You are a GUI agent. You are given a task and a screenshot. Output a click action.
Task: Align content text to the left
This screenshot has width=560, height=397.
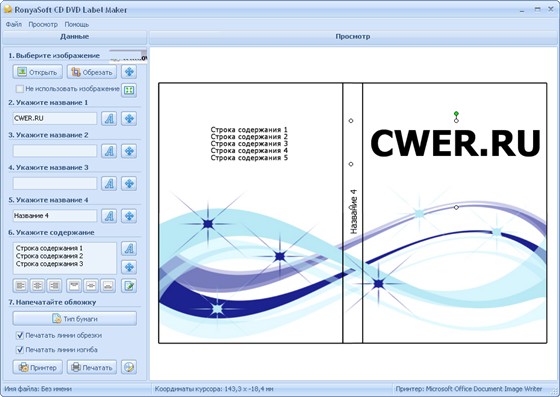(x=21, y=286)
